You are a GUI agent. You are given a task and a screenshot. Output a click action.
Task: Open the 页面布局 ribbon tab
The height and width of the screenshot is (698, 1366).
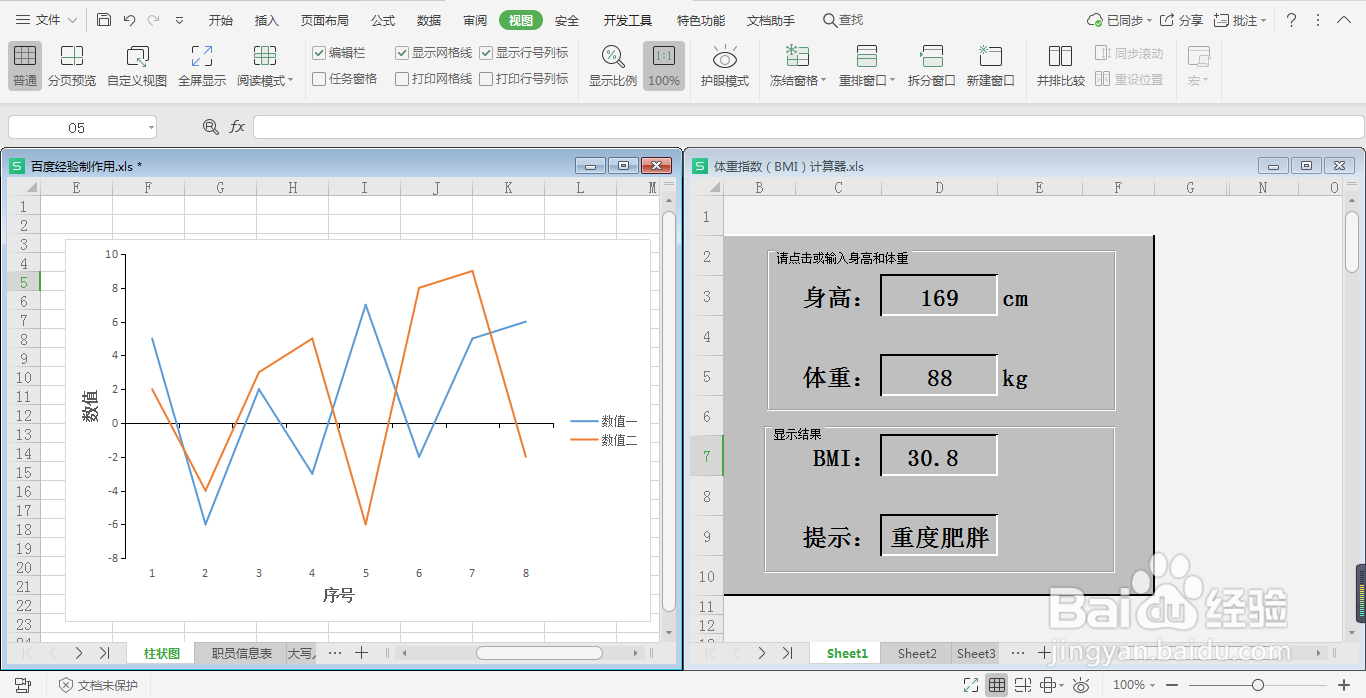click(325, 20)
